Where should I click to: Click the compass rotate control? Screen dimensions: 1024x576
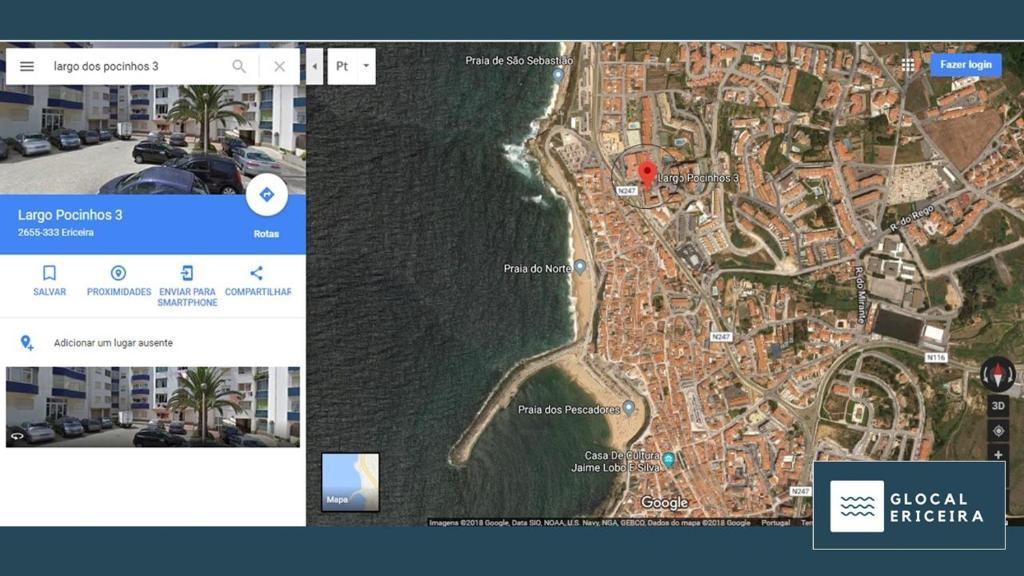(998, 375)
